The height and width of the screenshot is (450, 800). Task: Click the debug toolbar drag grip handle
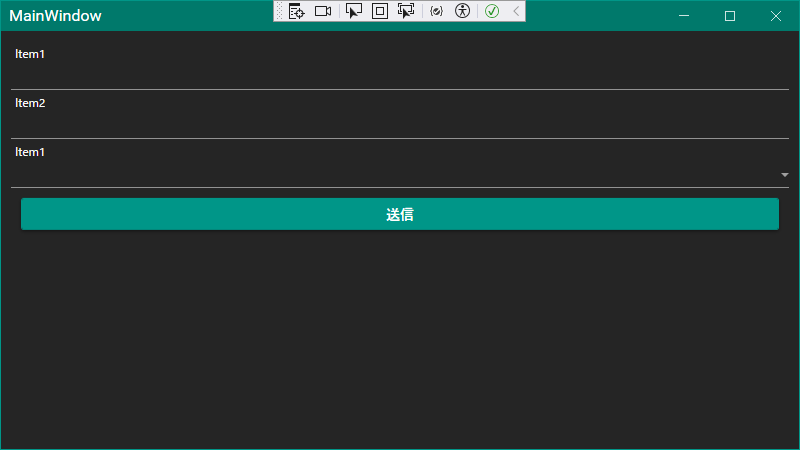279,11
